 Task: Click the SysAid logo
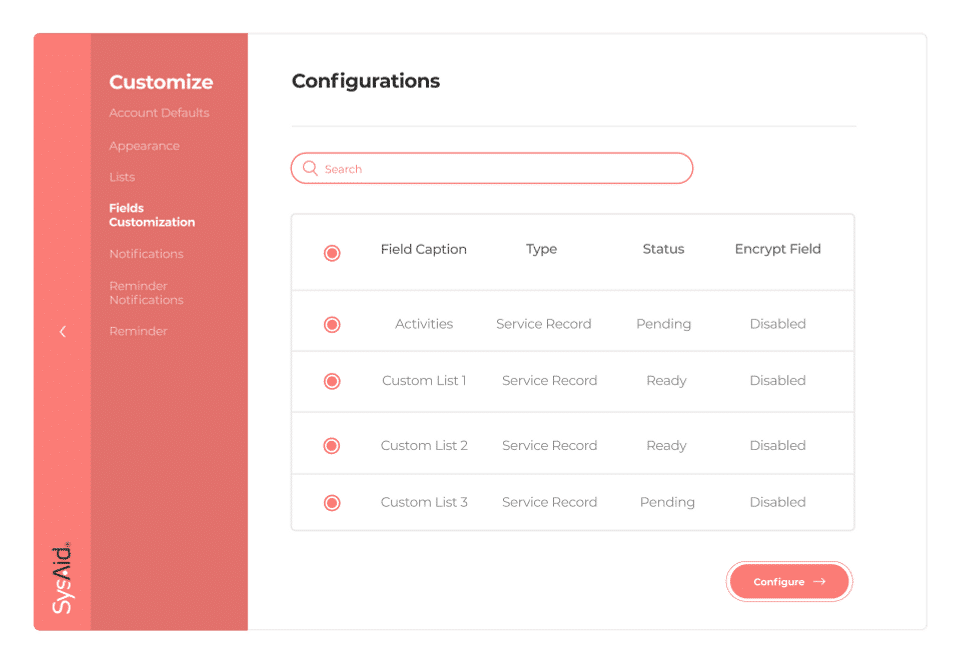coord(62,578)
